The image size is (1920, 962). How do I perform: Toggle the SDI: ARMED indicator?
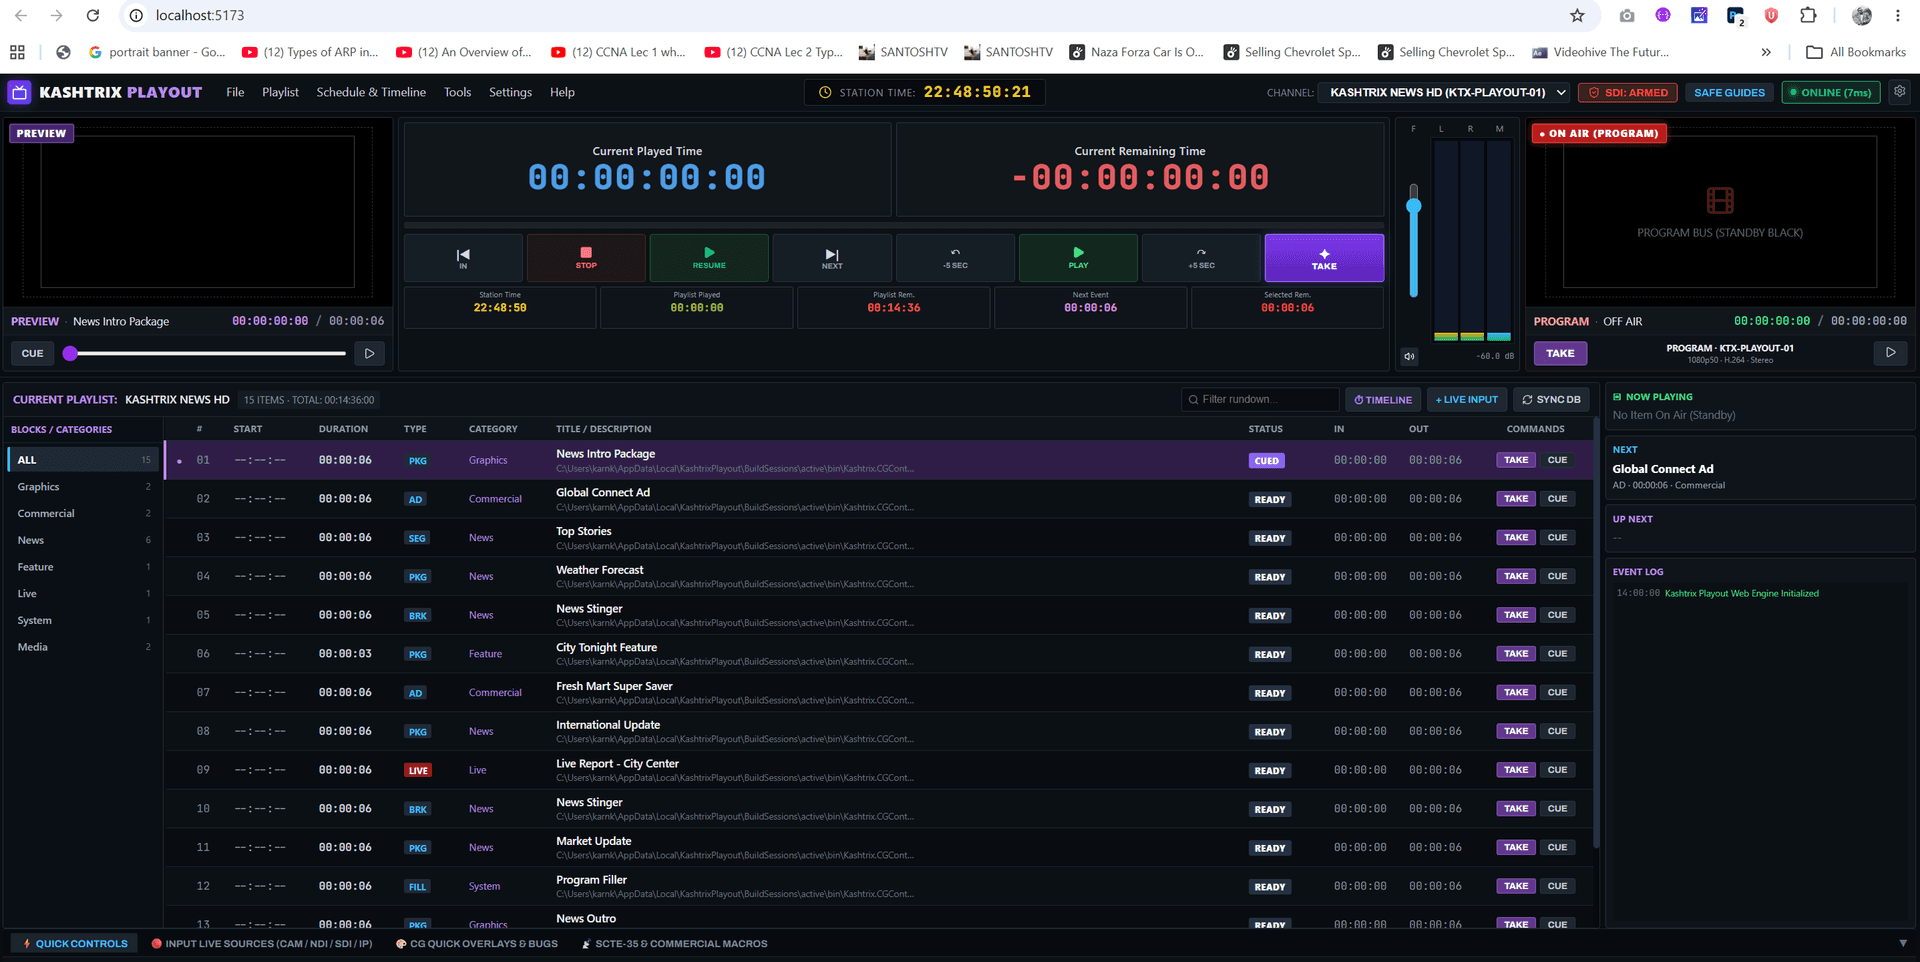[x=1628, y=92]
